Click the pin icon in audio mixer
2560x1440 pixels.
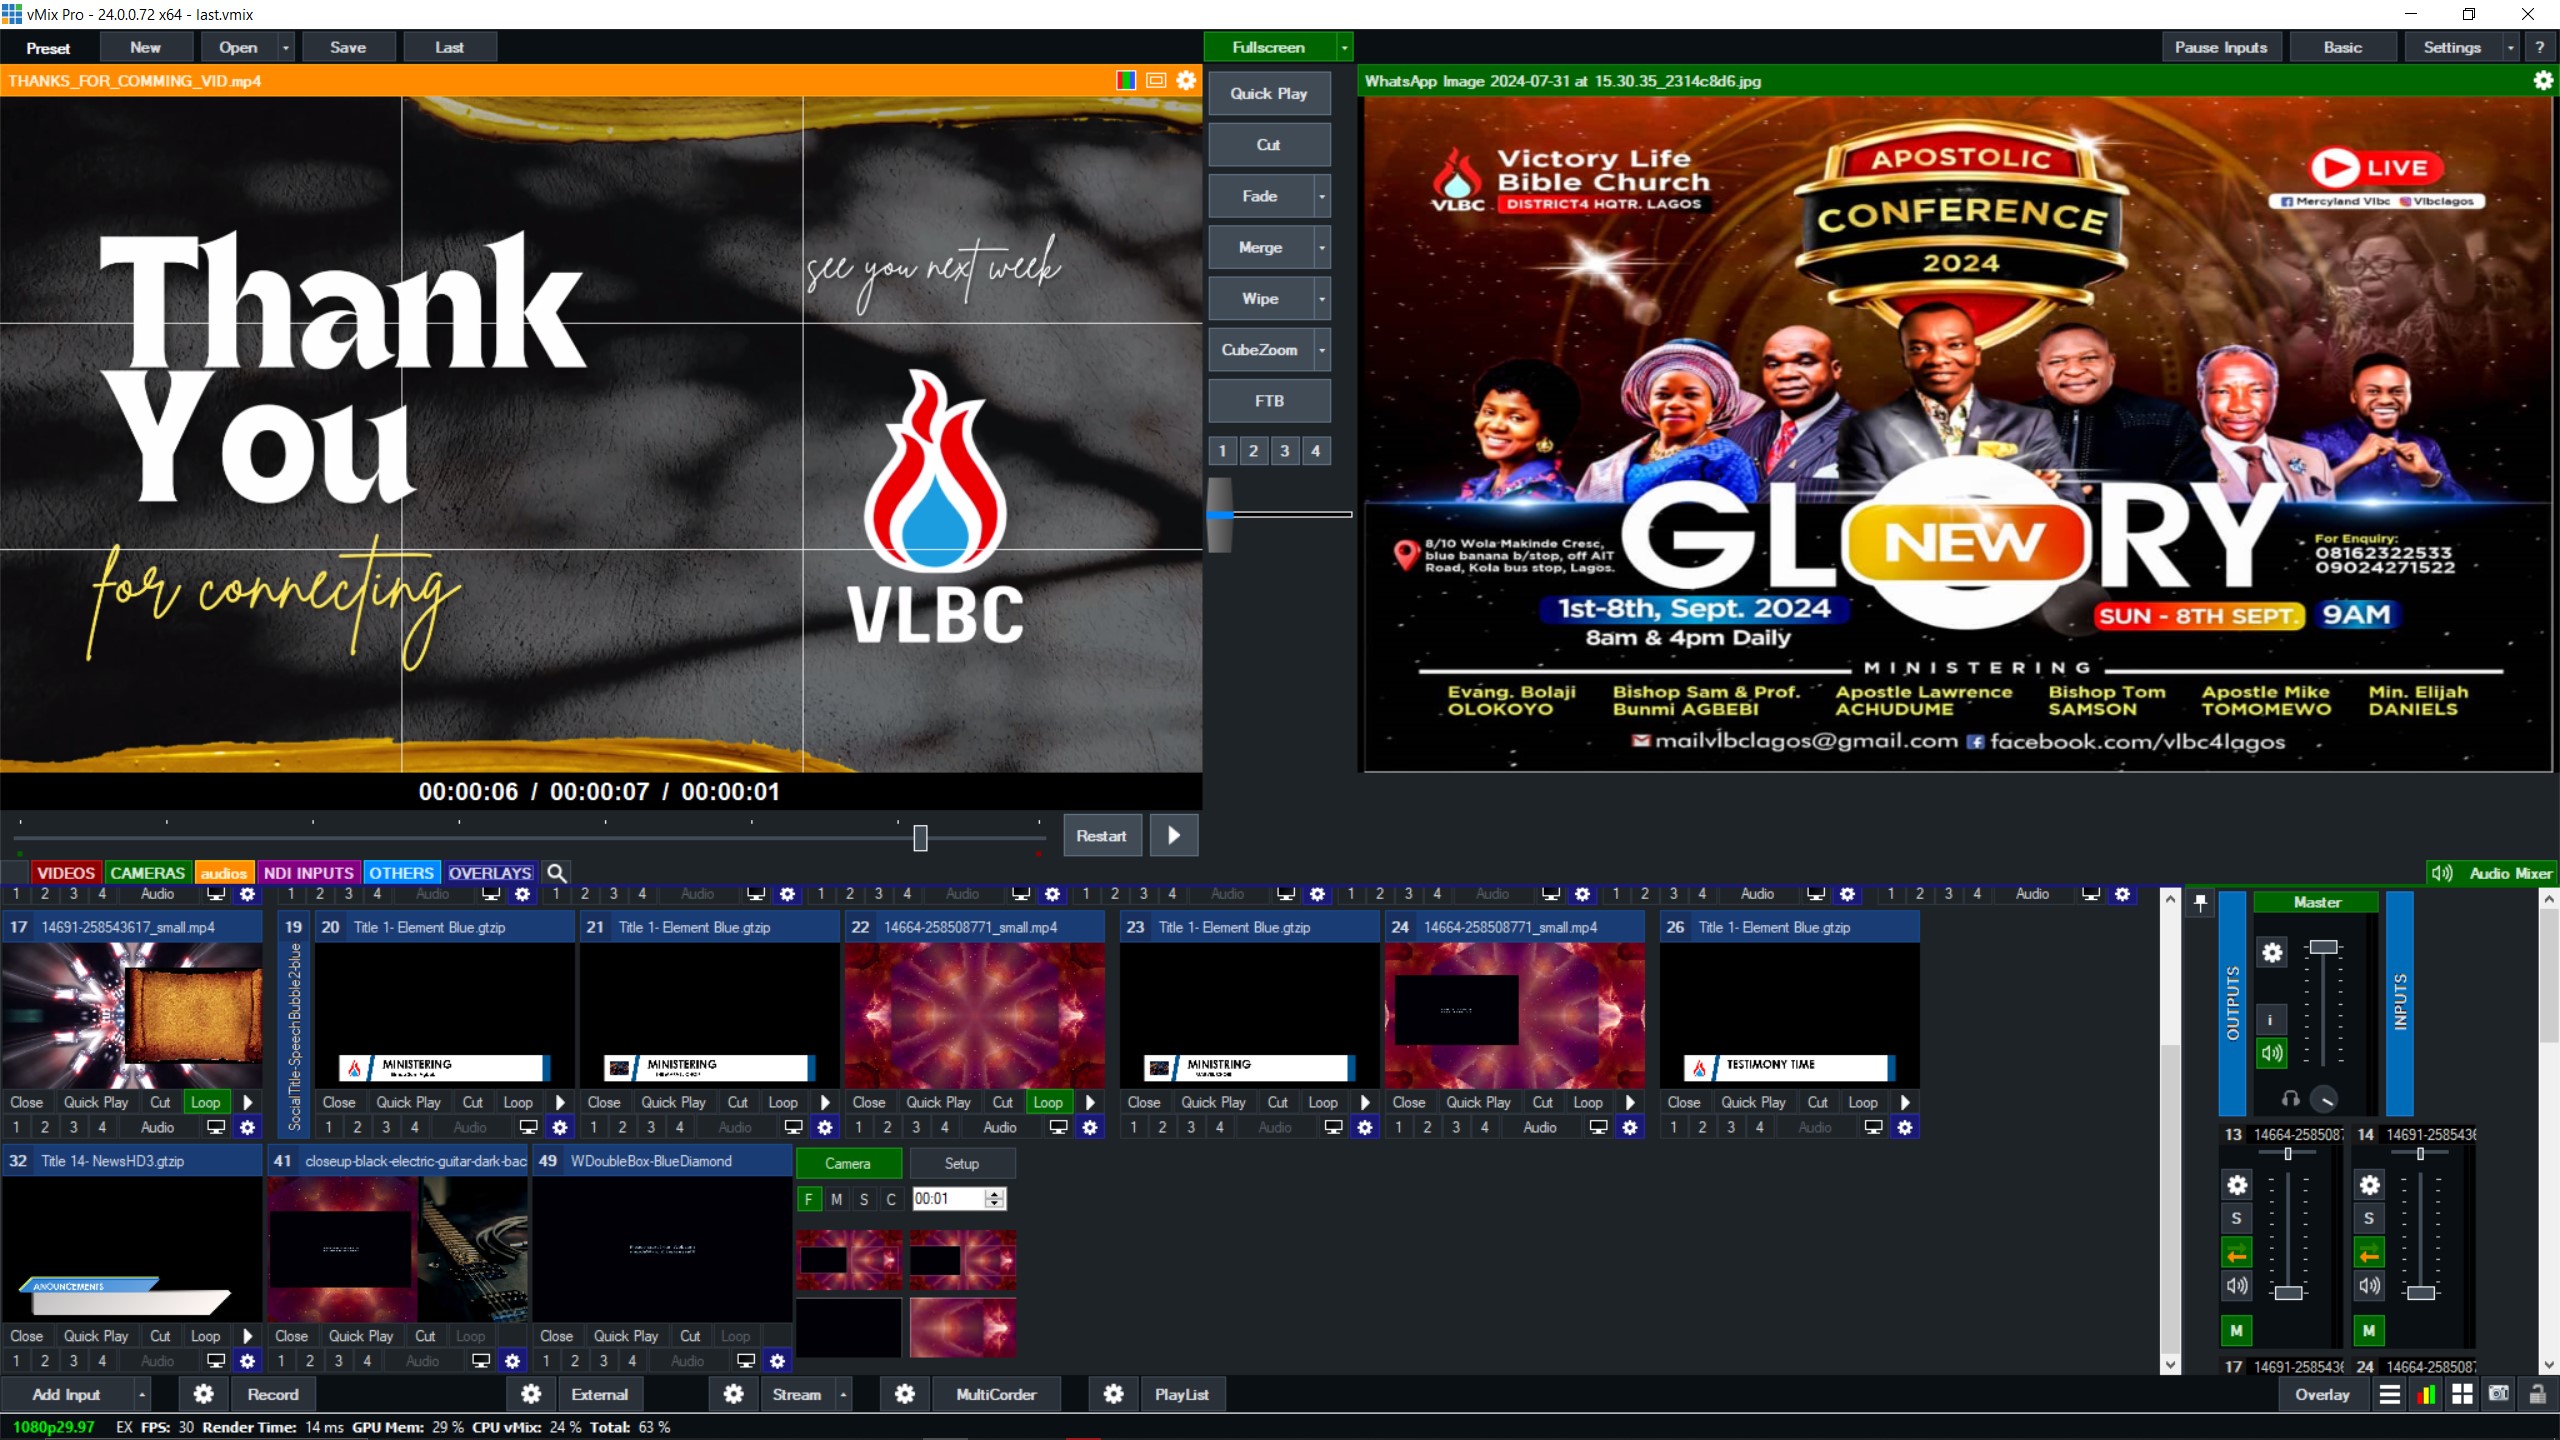(x=2200, y=904)
